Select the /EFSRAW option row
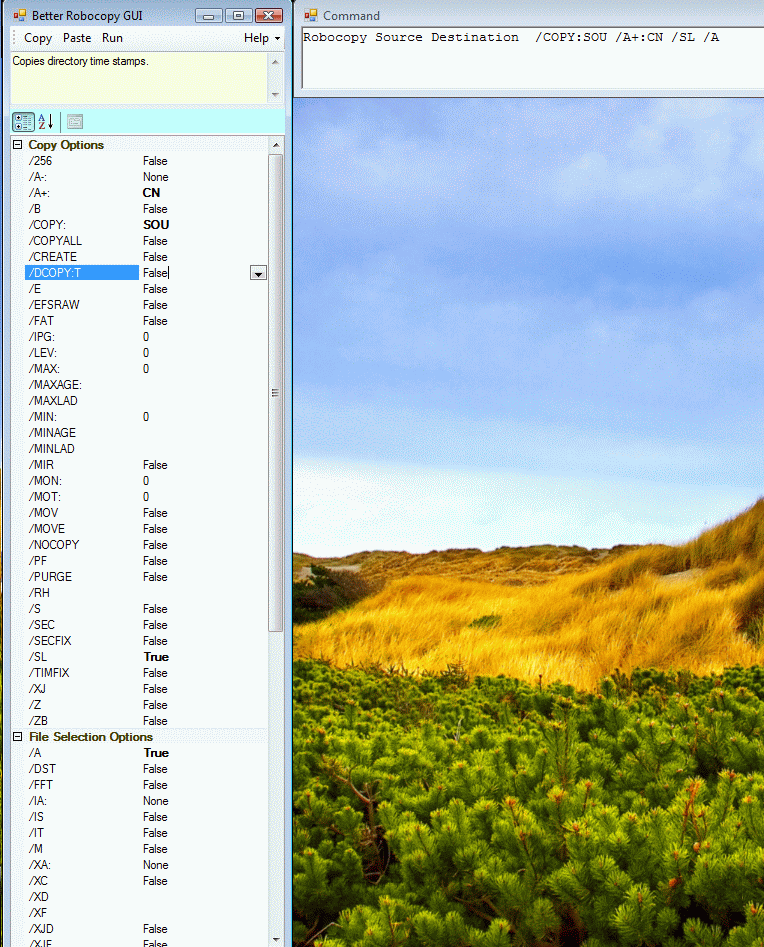764x947 pixels. (147, 305)
